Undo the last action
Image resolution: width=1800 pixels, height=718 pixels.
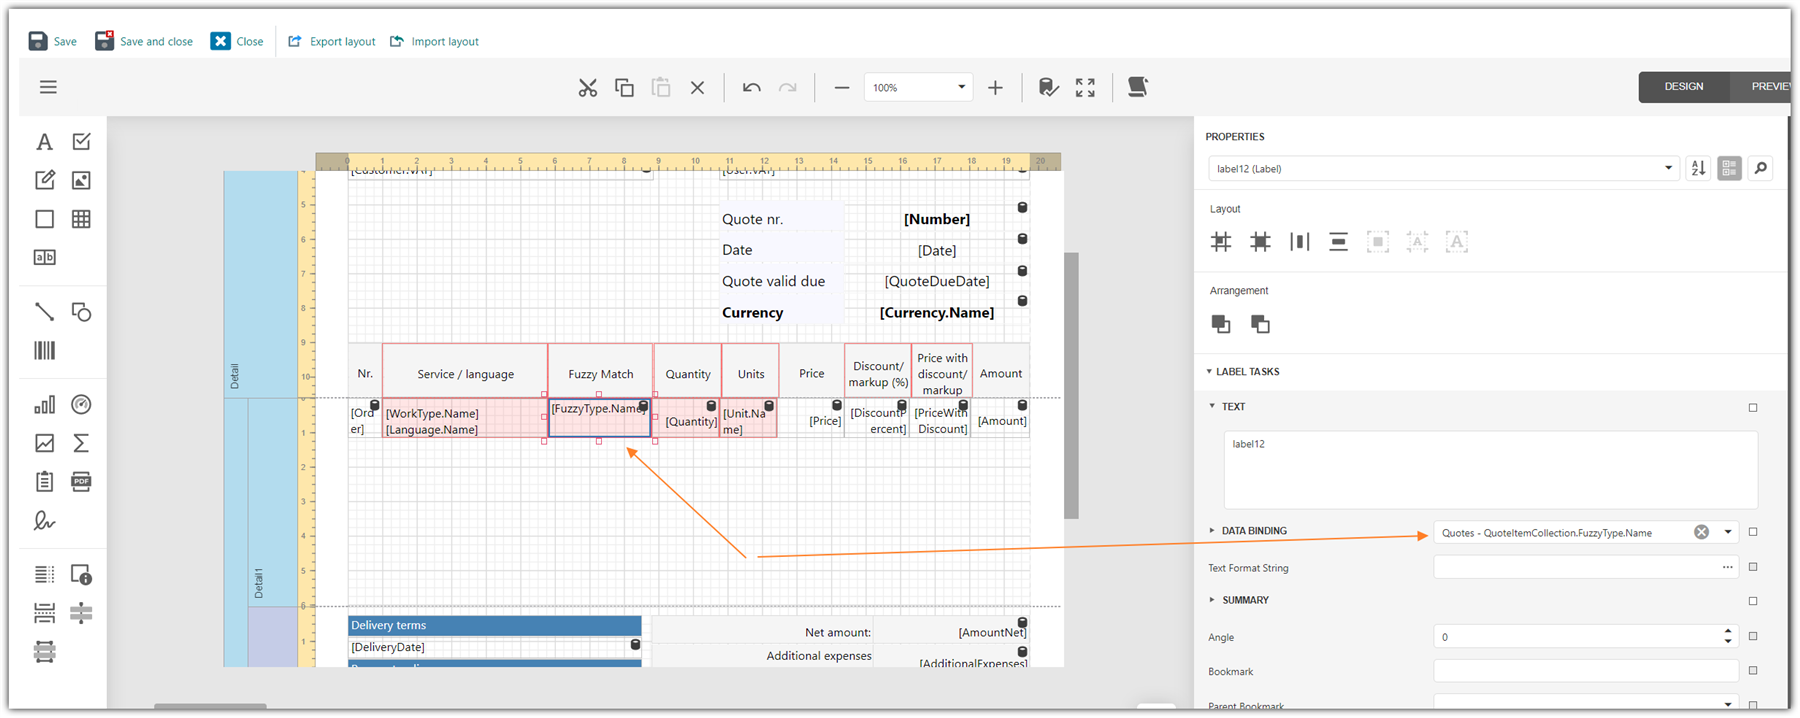(x=751, y=88)
